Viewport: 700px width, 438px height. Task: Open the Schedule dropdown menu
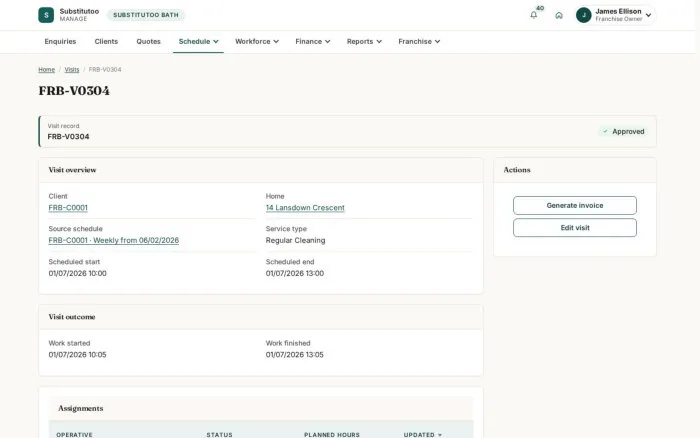(198, 42)
